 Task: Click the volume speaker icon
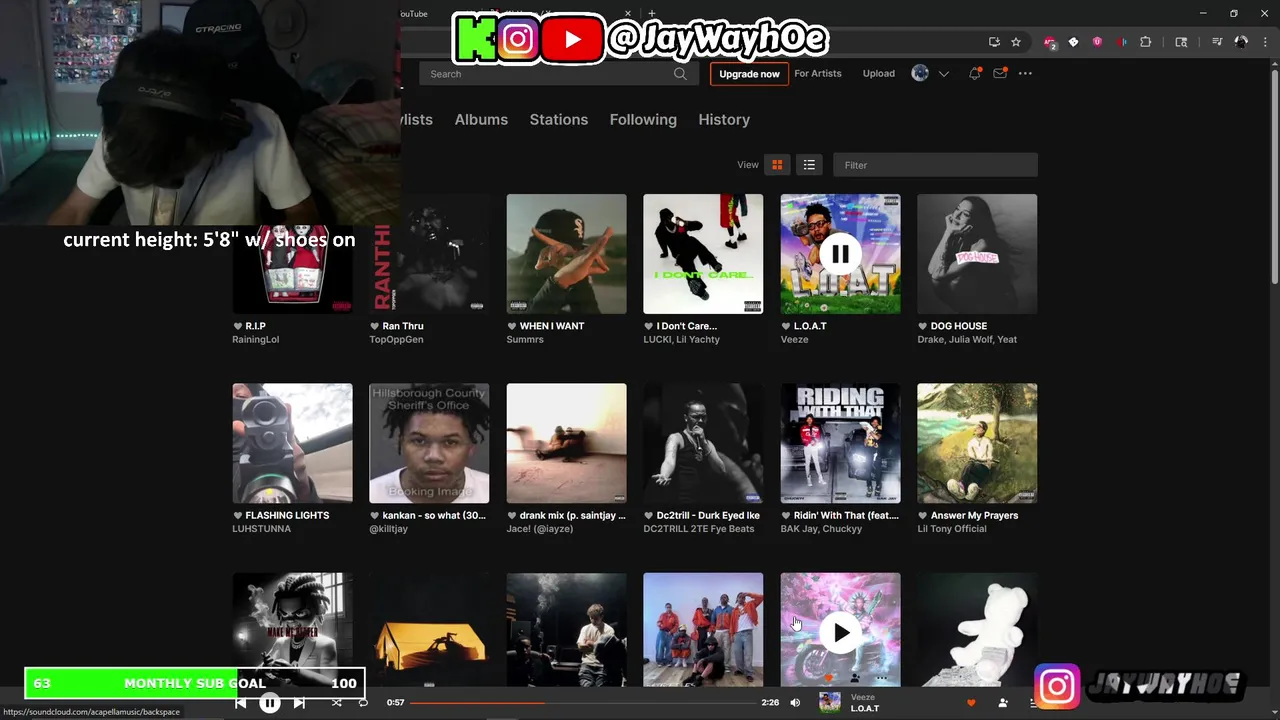tap(795, 703)
